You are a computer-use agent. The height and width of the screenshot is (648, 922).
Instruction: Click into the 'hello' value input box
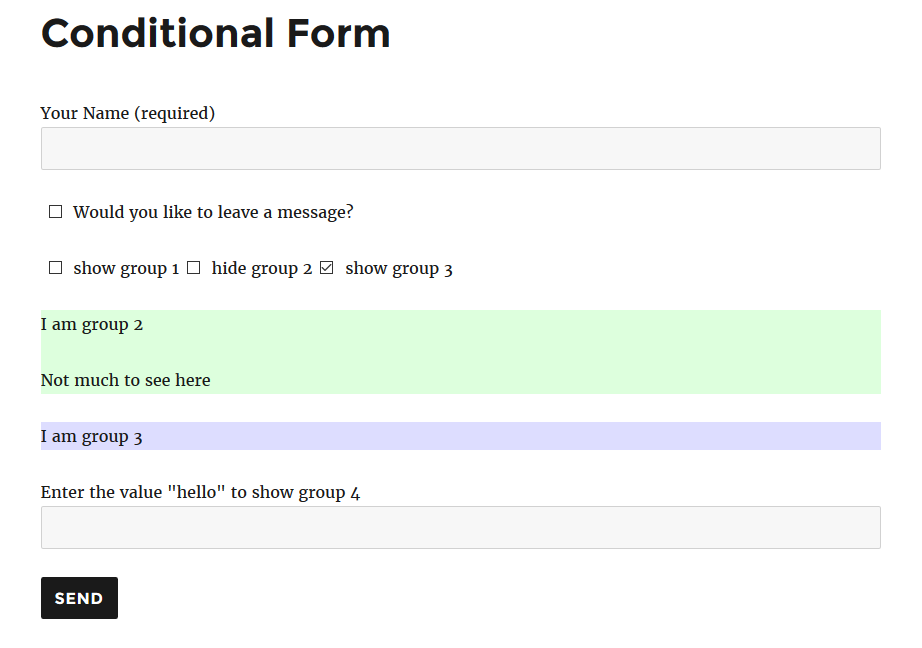coord(460,527)
